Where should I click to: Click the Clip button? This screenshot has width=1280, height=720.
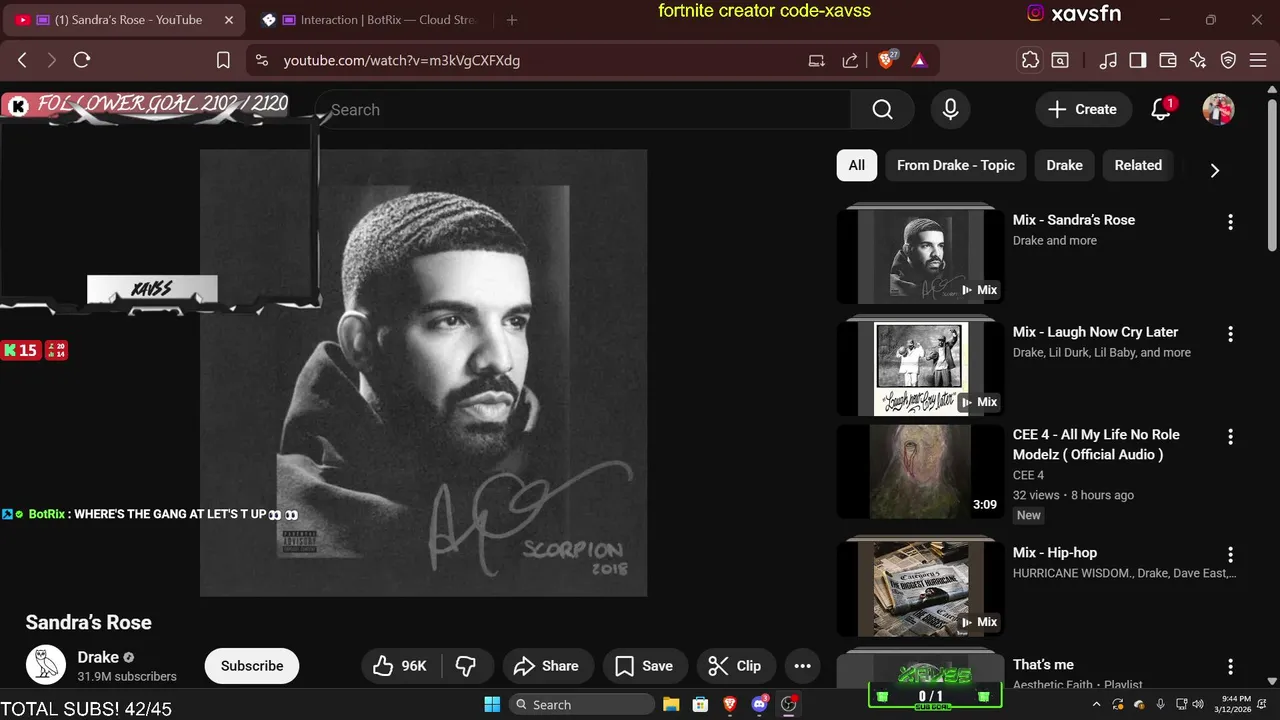[x=735, y=666]
